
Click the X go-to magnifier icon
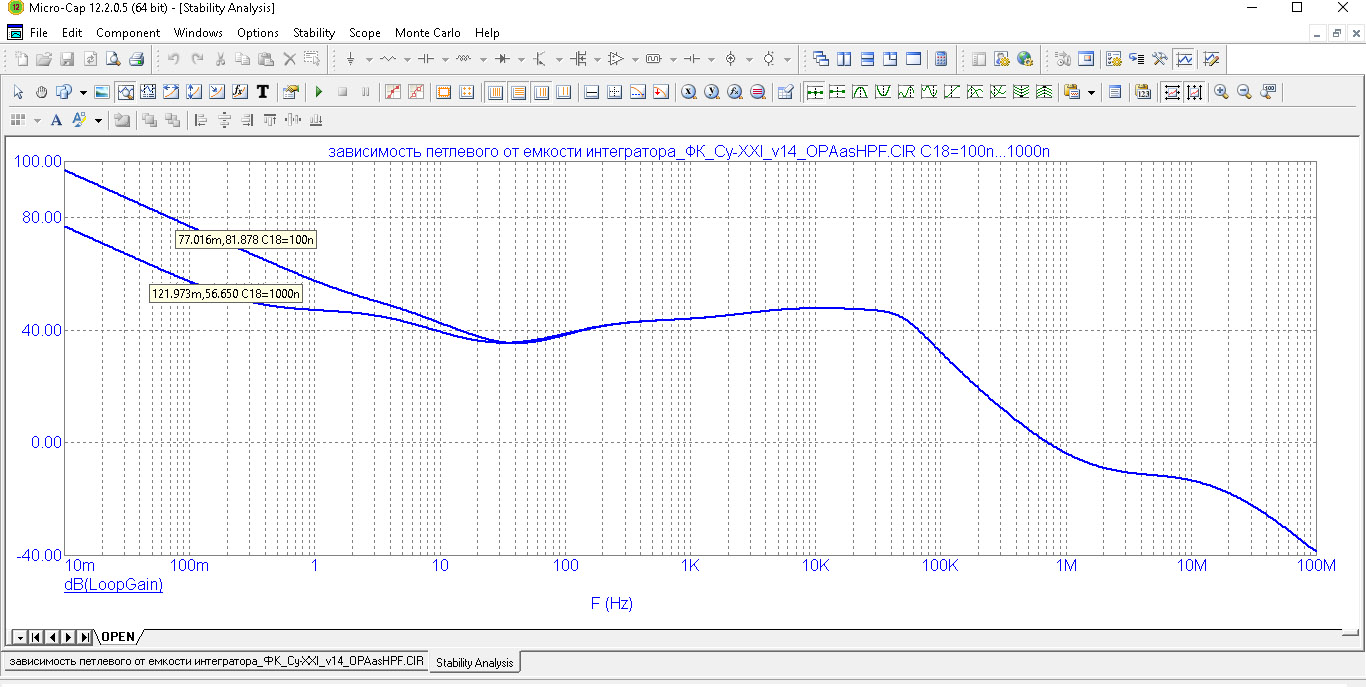click(x=689, y=92)
